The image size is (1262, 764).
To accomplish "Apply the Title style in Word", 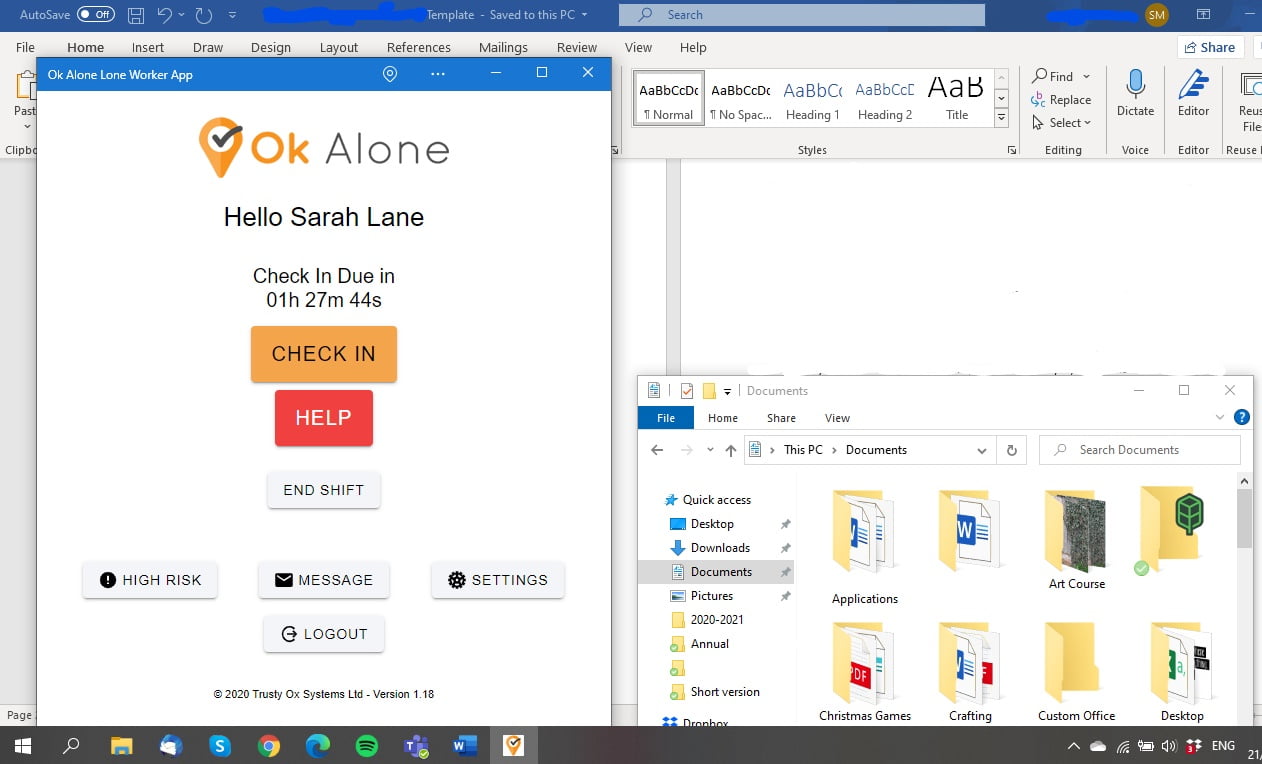I will pos(957,98).
